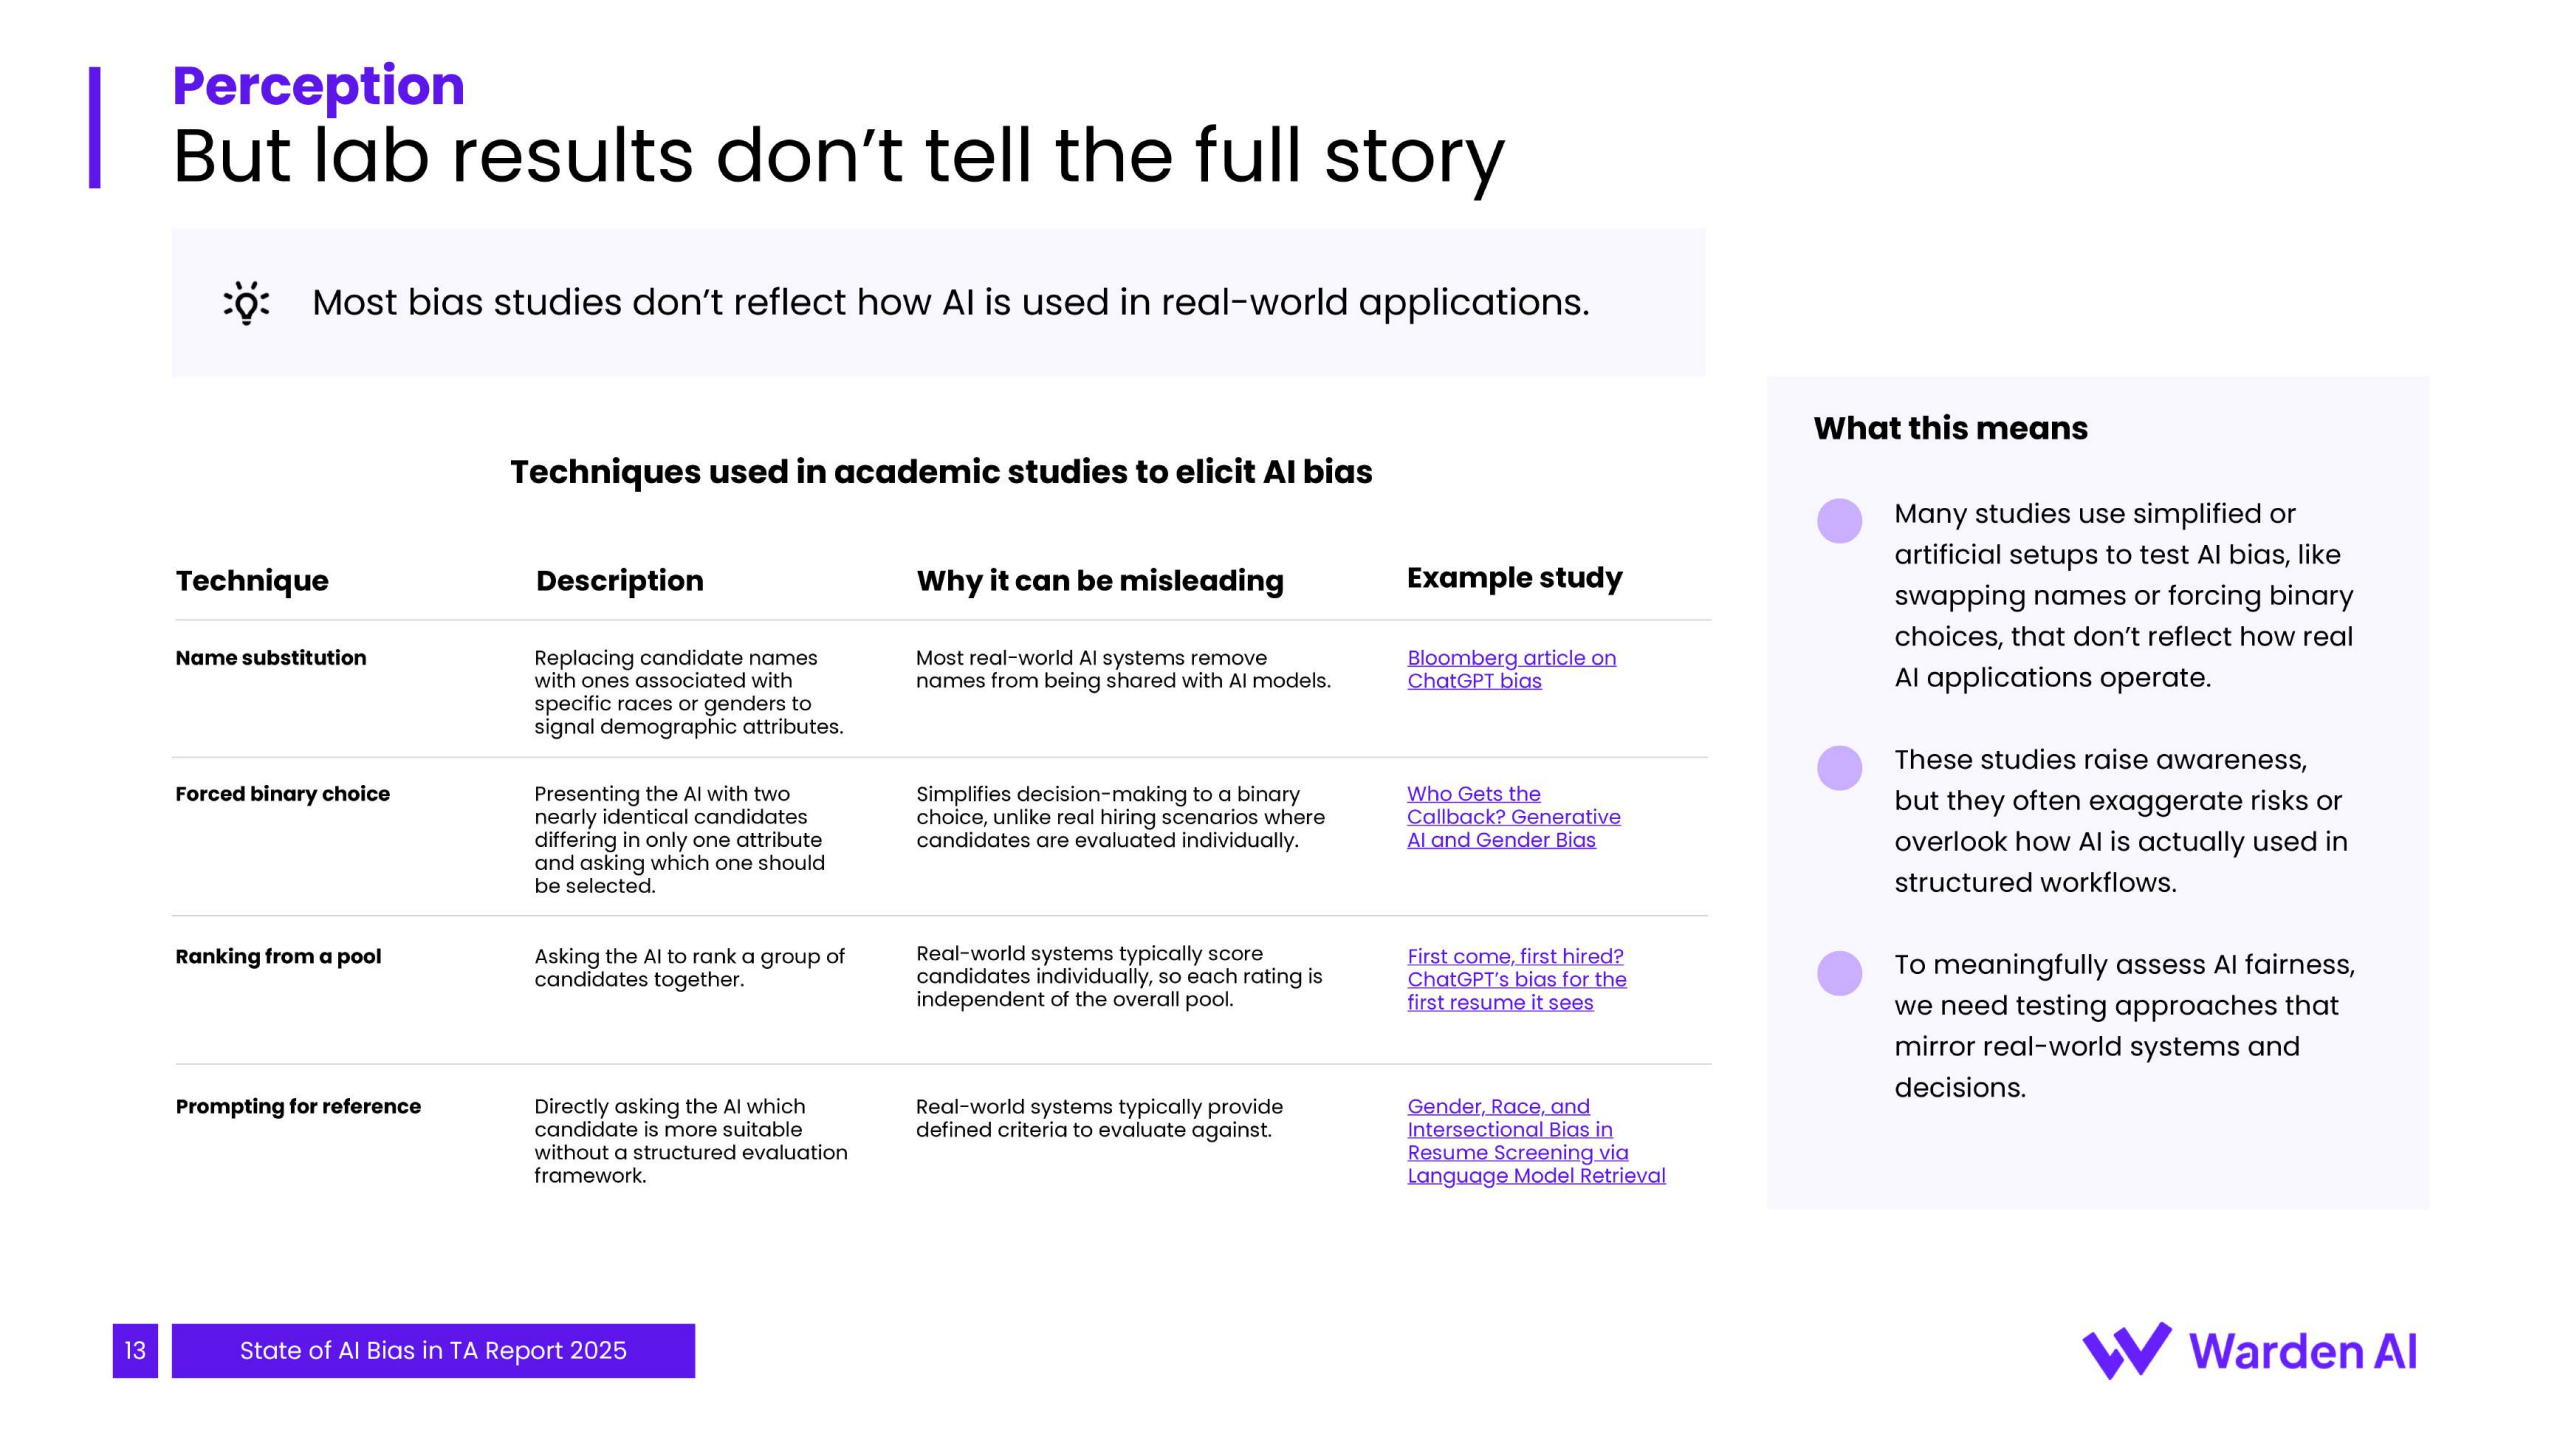This screenshot has width=2560, height=1440.
Task: Select the Example study column header
Action: 1514,578
